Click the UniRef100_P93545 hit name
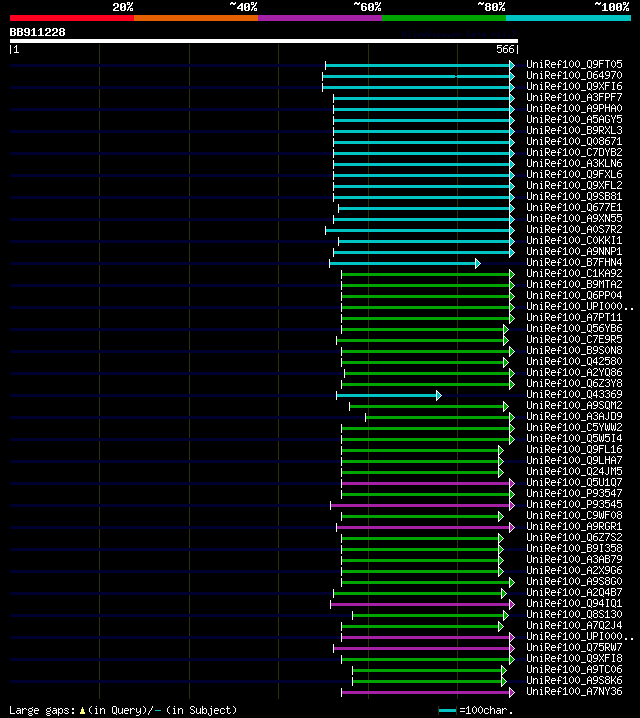Viewport: 640px width, 718px height. 574,504
